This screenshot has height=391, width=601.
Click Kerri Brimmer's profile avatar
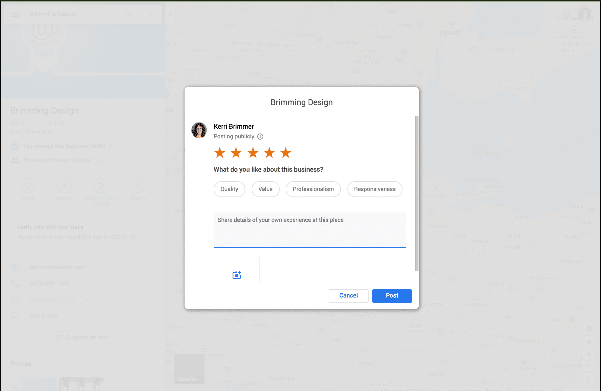pos(199,130)
